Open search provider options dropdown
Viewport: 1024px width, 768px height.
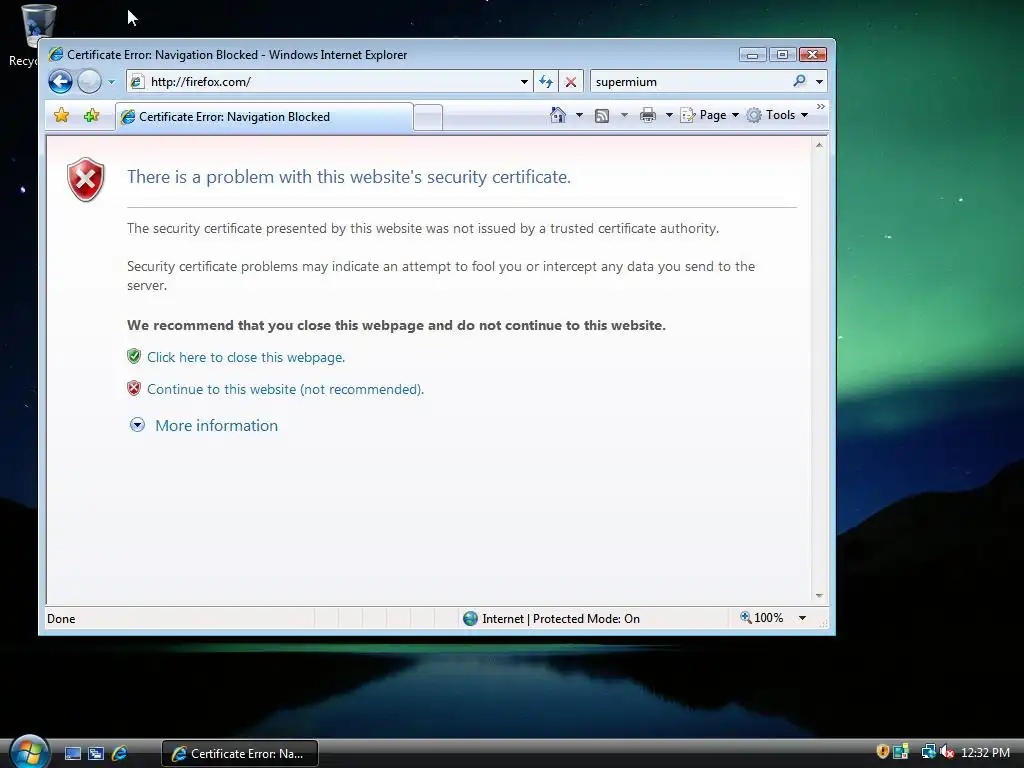pyautogui.click(x=820, y=82)
